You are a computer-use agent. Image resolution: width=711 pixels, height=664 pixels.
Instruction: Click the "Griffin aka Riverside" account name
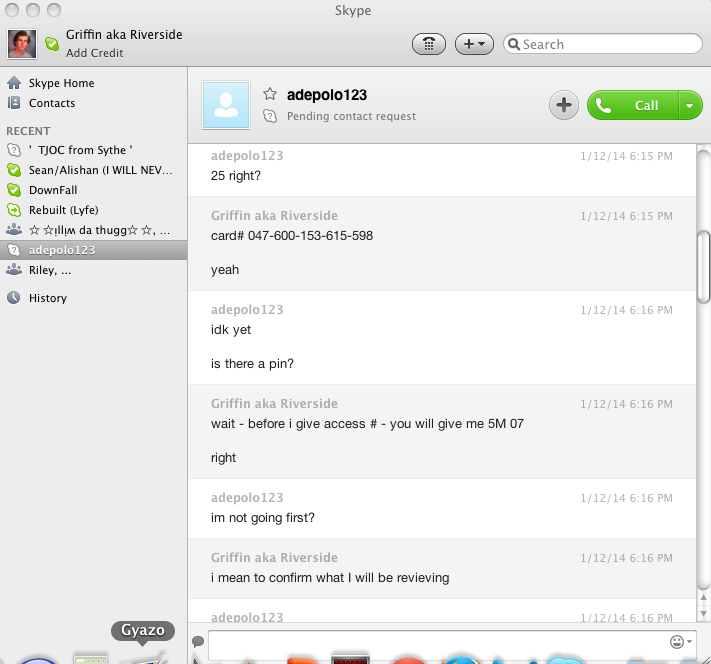pos(124,34)
